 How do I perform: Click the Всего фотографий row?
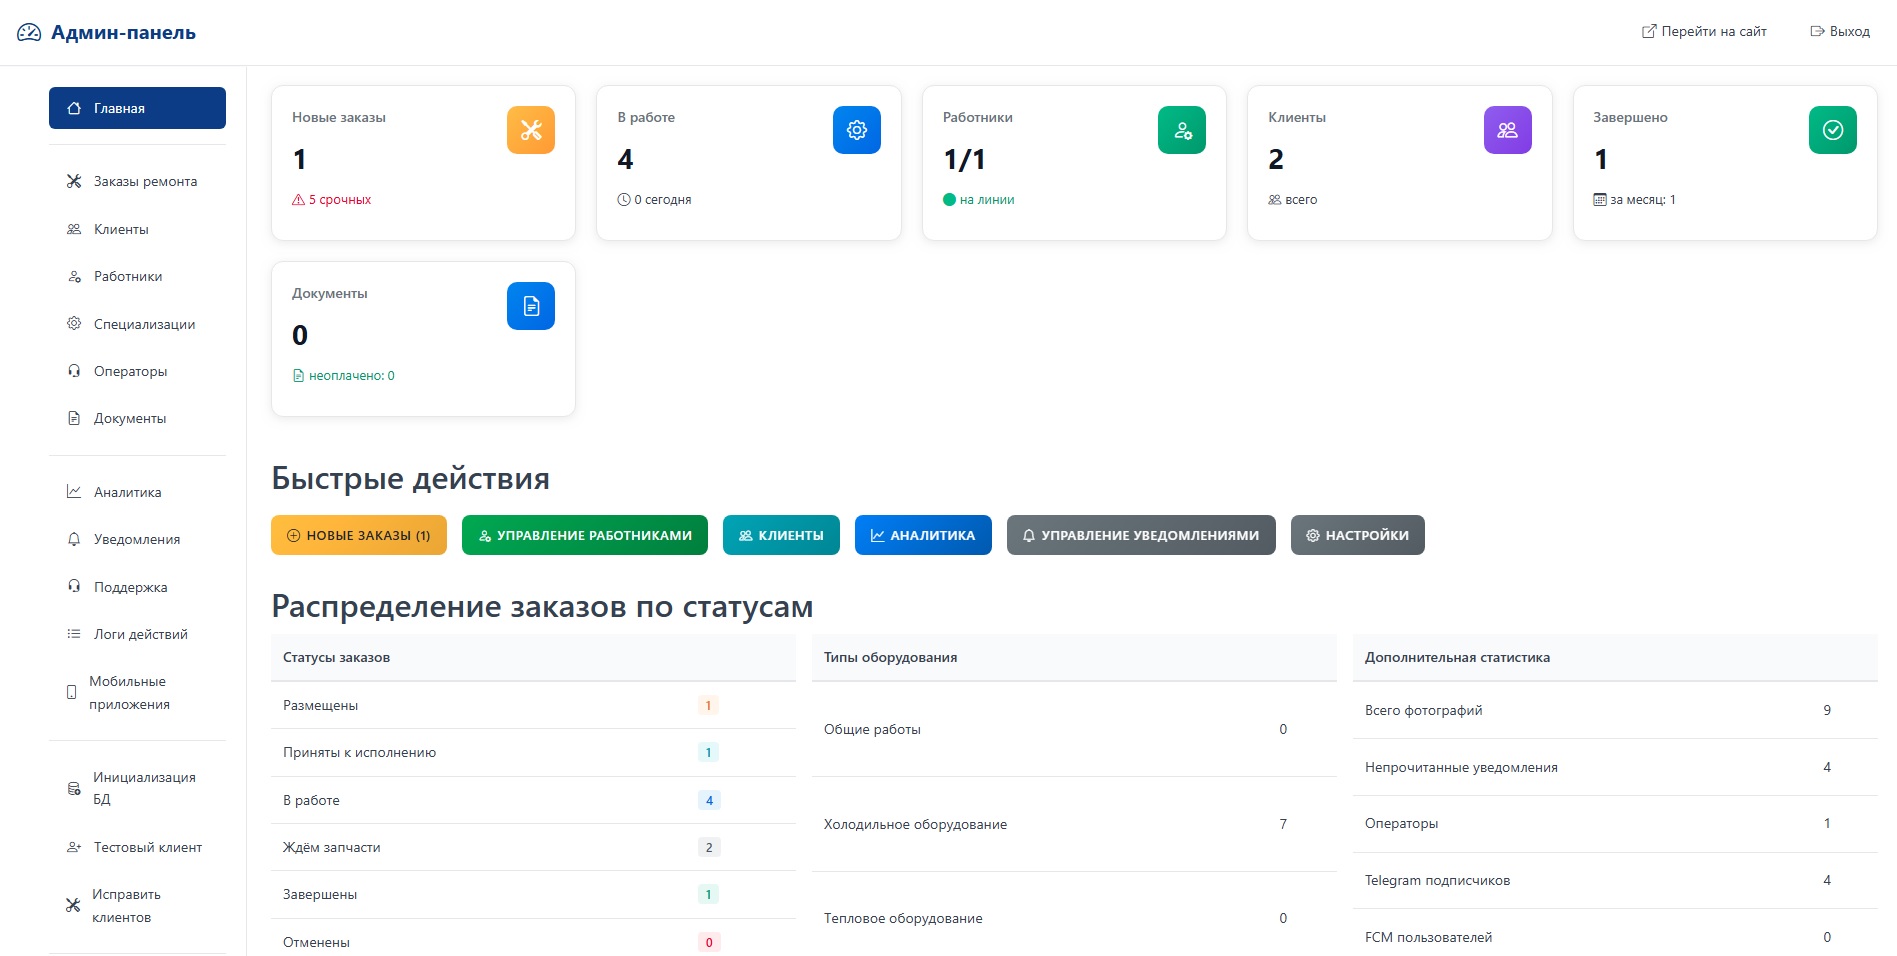pyautogui.click(x=1615, y=710)
